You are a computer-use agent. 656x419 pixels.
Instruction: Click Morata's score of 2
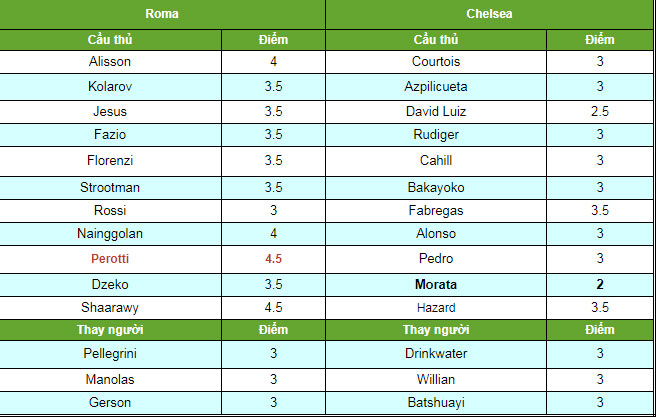coord(599,284)
